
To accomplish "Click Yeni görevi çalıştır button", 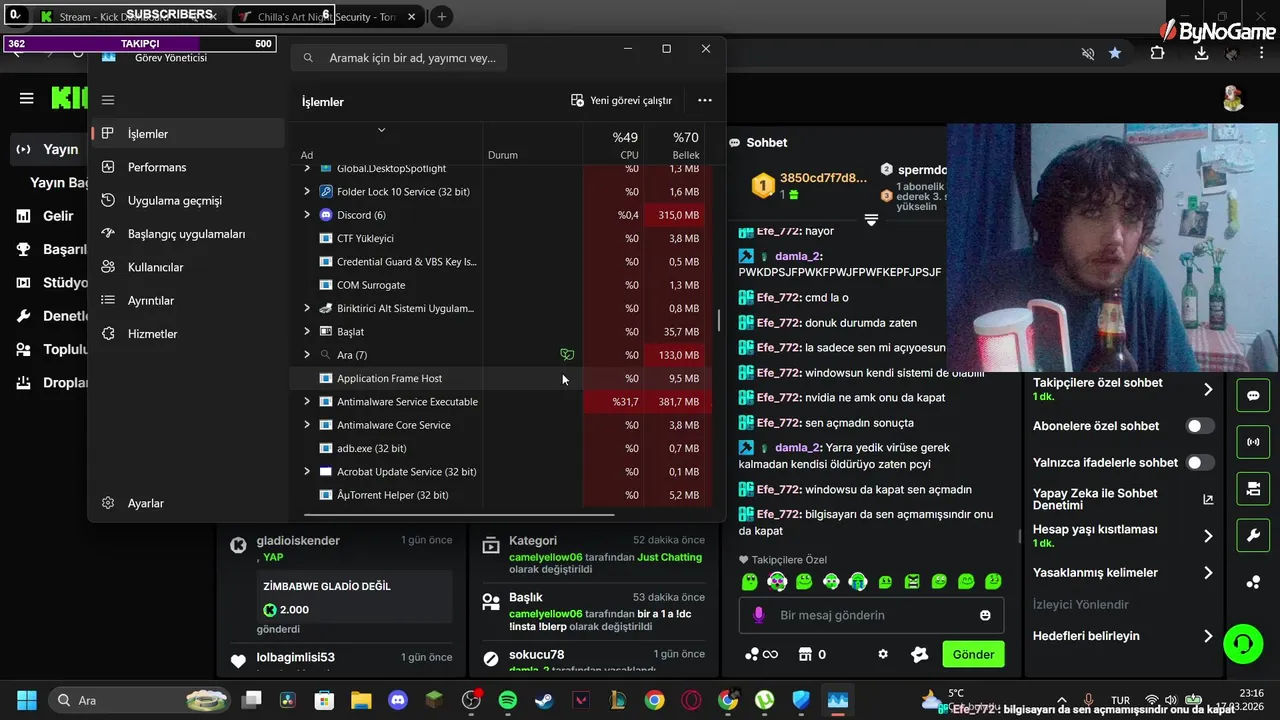I will [621, 100].
